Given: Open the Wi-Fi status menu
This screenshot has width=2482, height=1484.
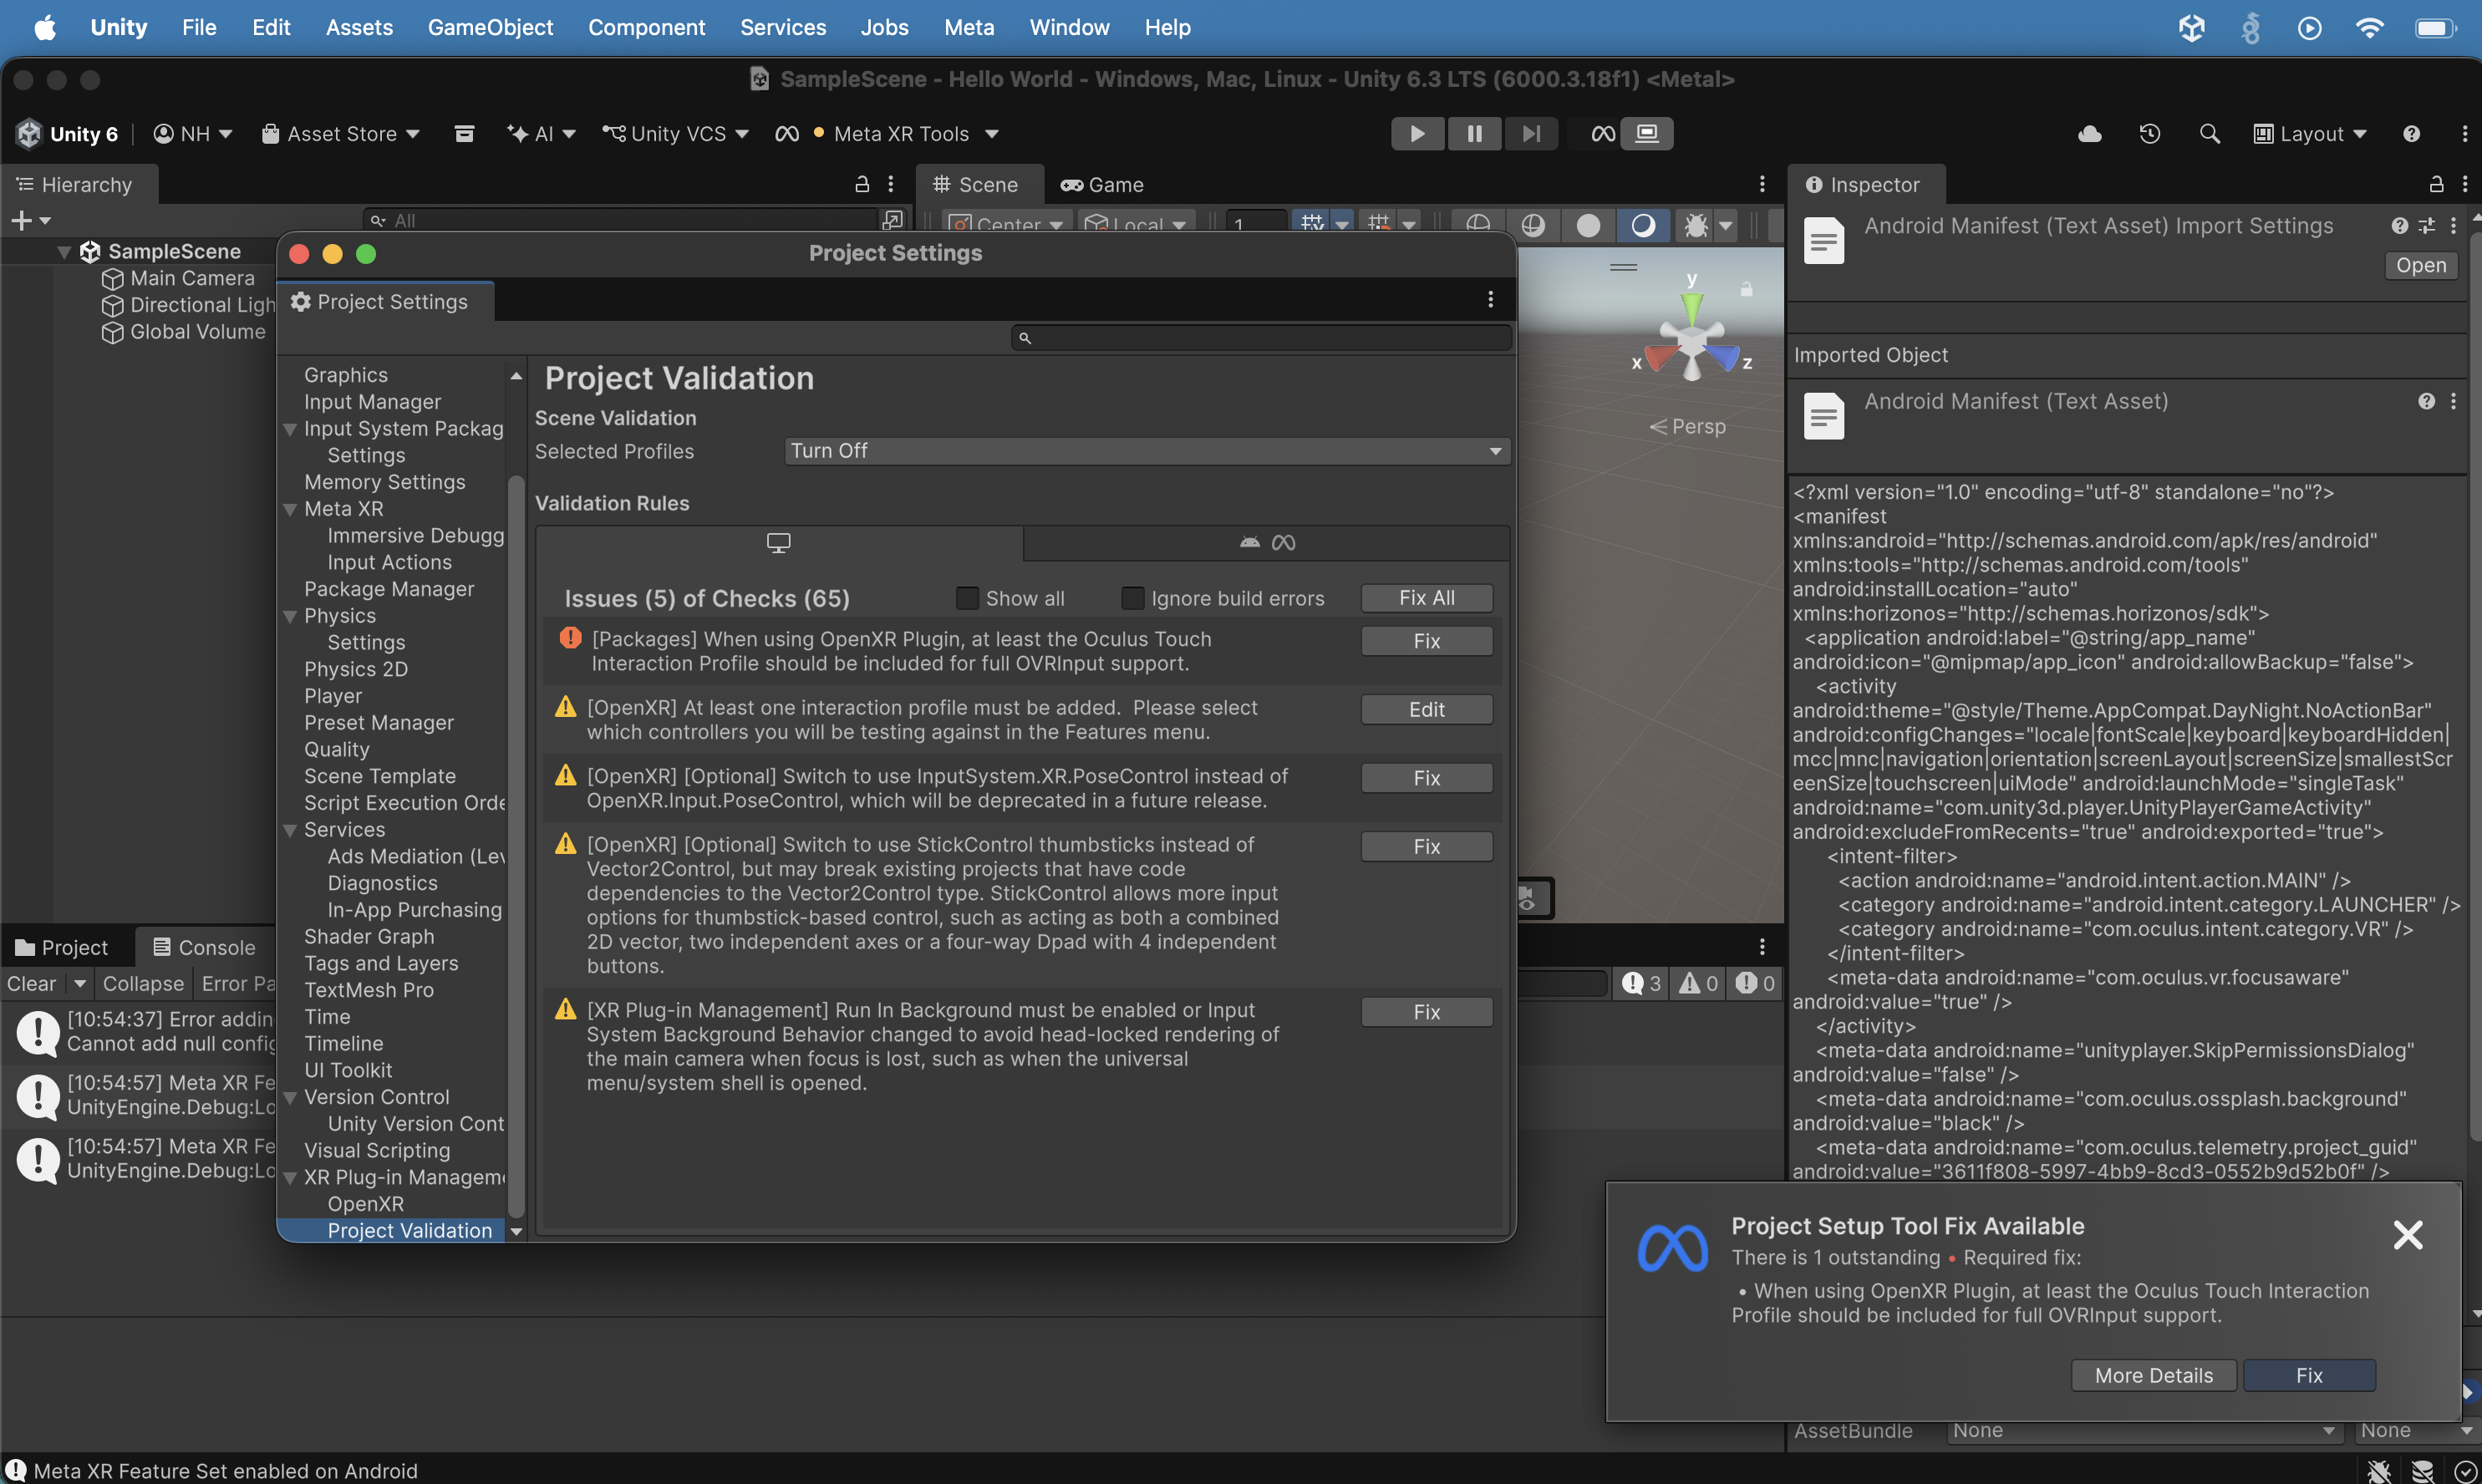Looking at the screenshot, I should [2369, 28].
